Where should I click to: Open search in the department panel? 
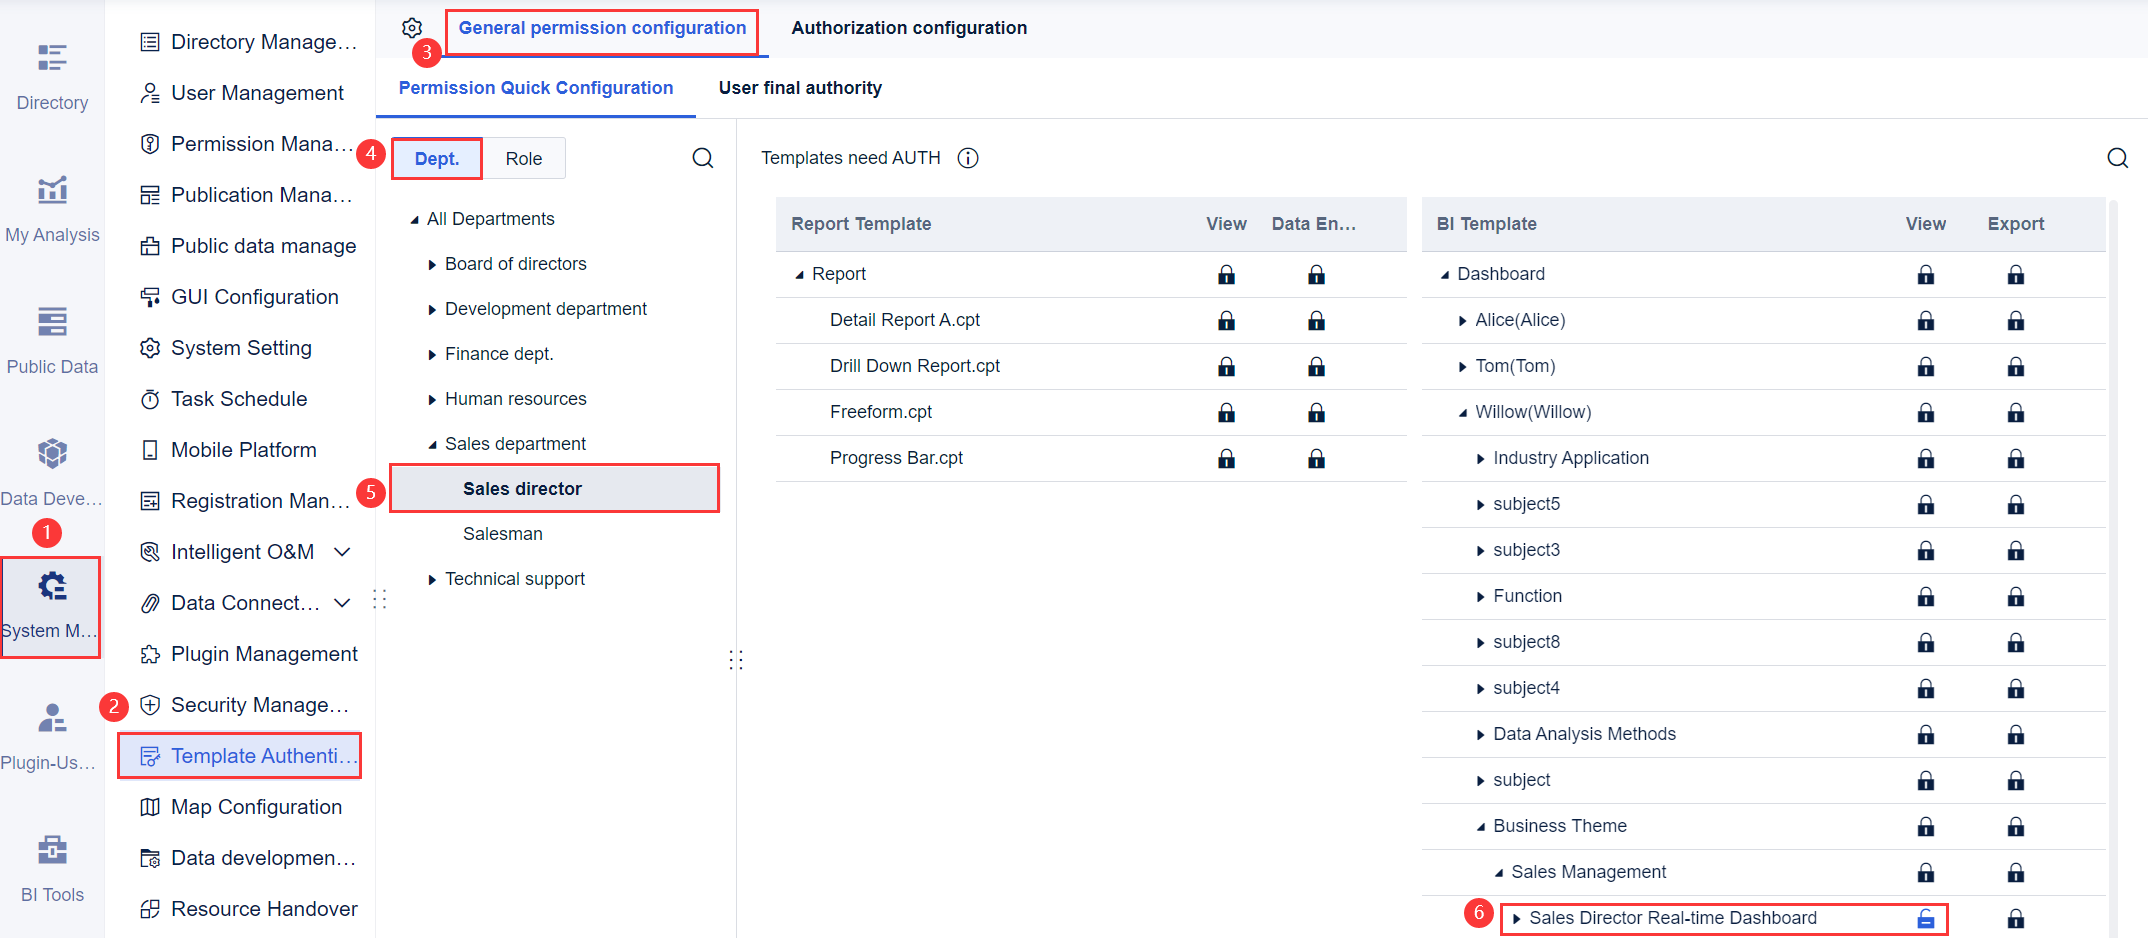(703, 158)
